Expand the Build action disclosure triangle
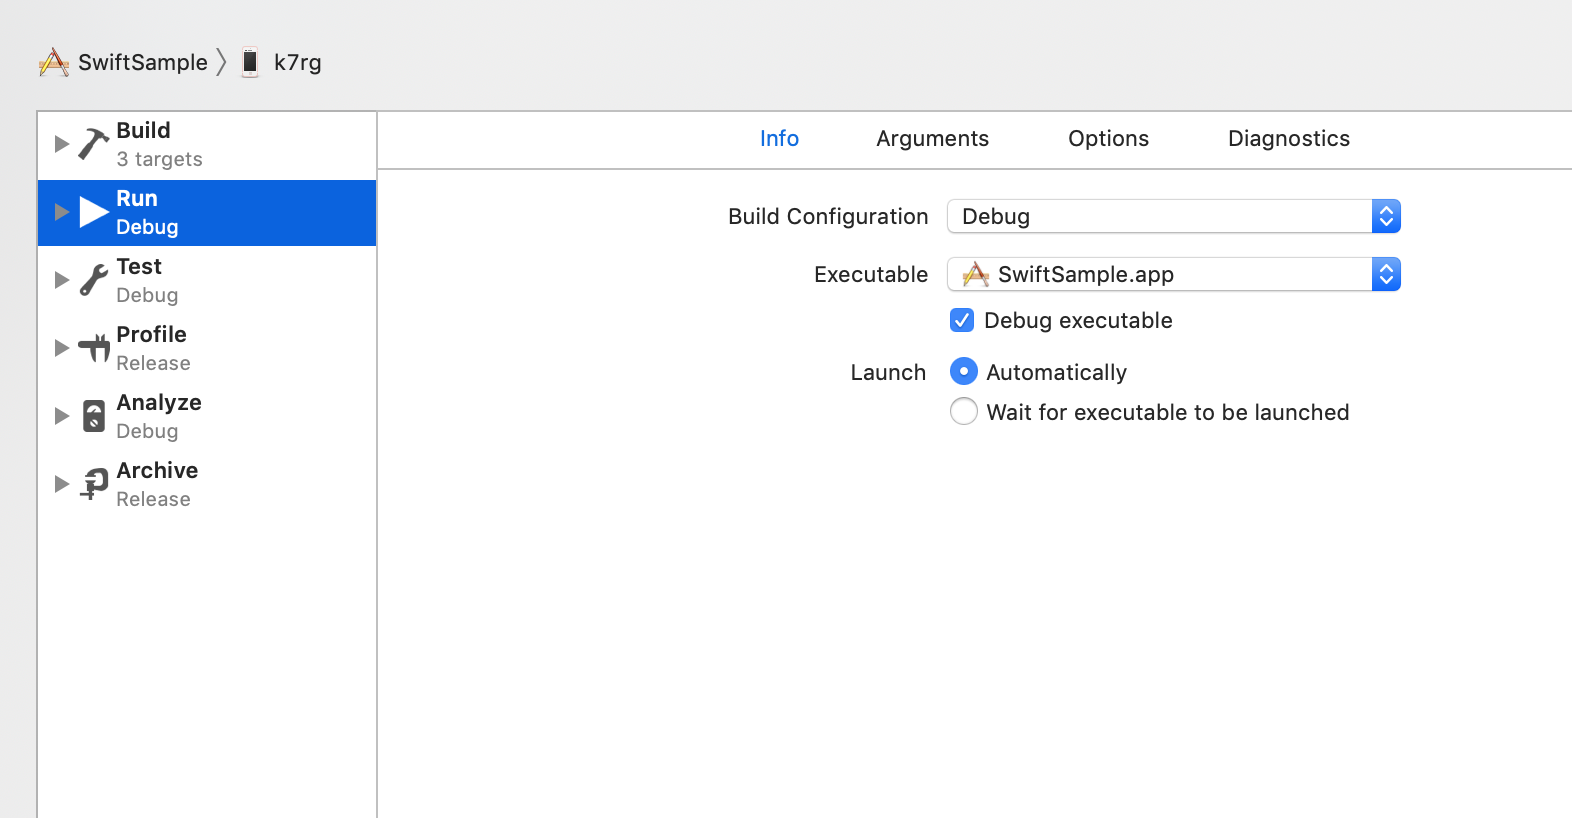Image resolution: width=1572 pixels, height=818 pixels. pyautogui.click(x=61, y=144)
